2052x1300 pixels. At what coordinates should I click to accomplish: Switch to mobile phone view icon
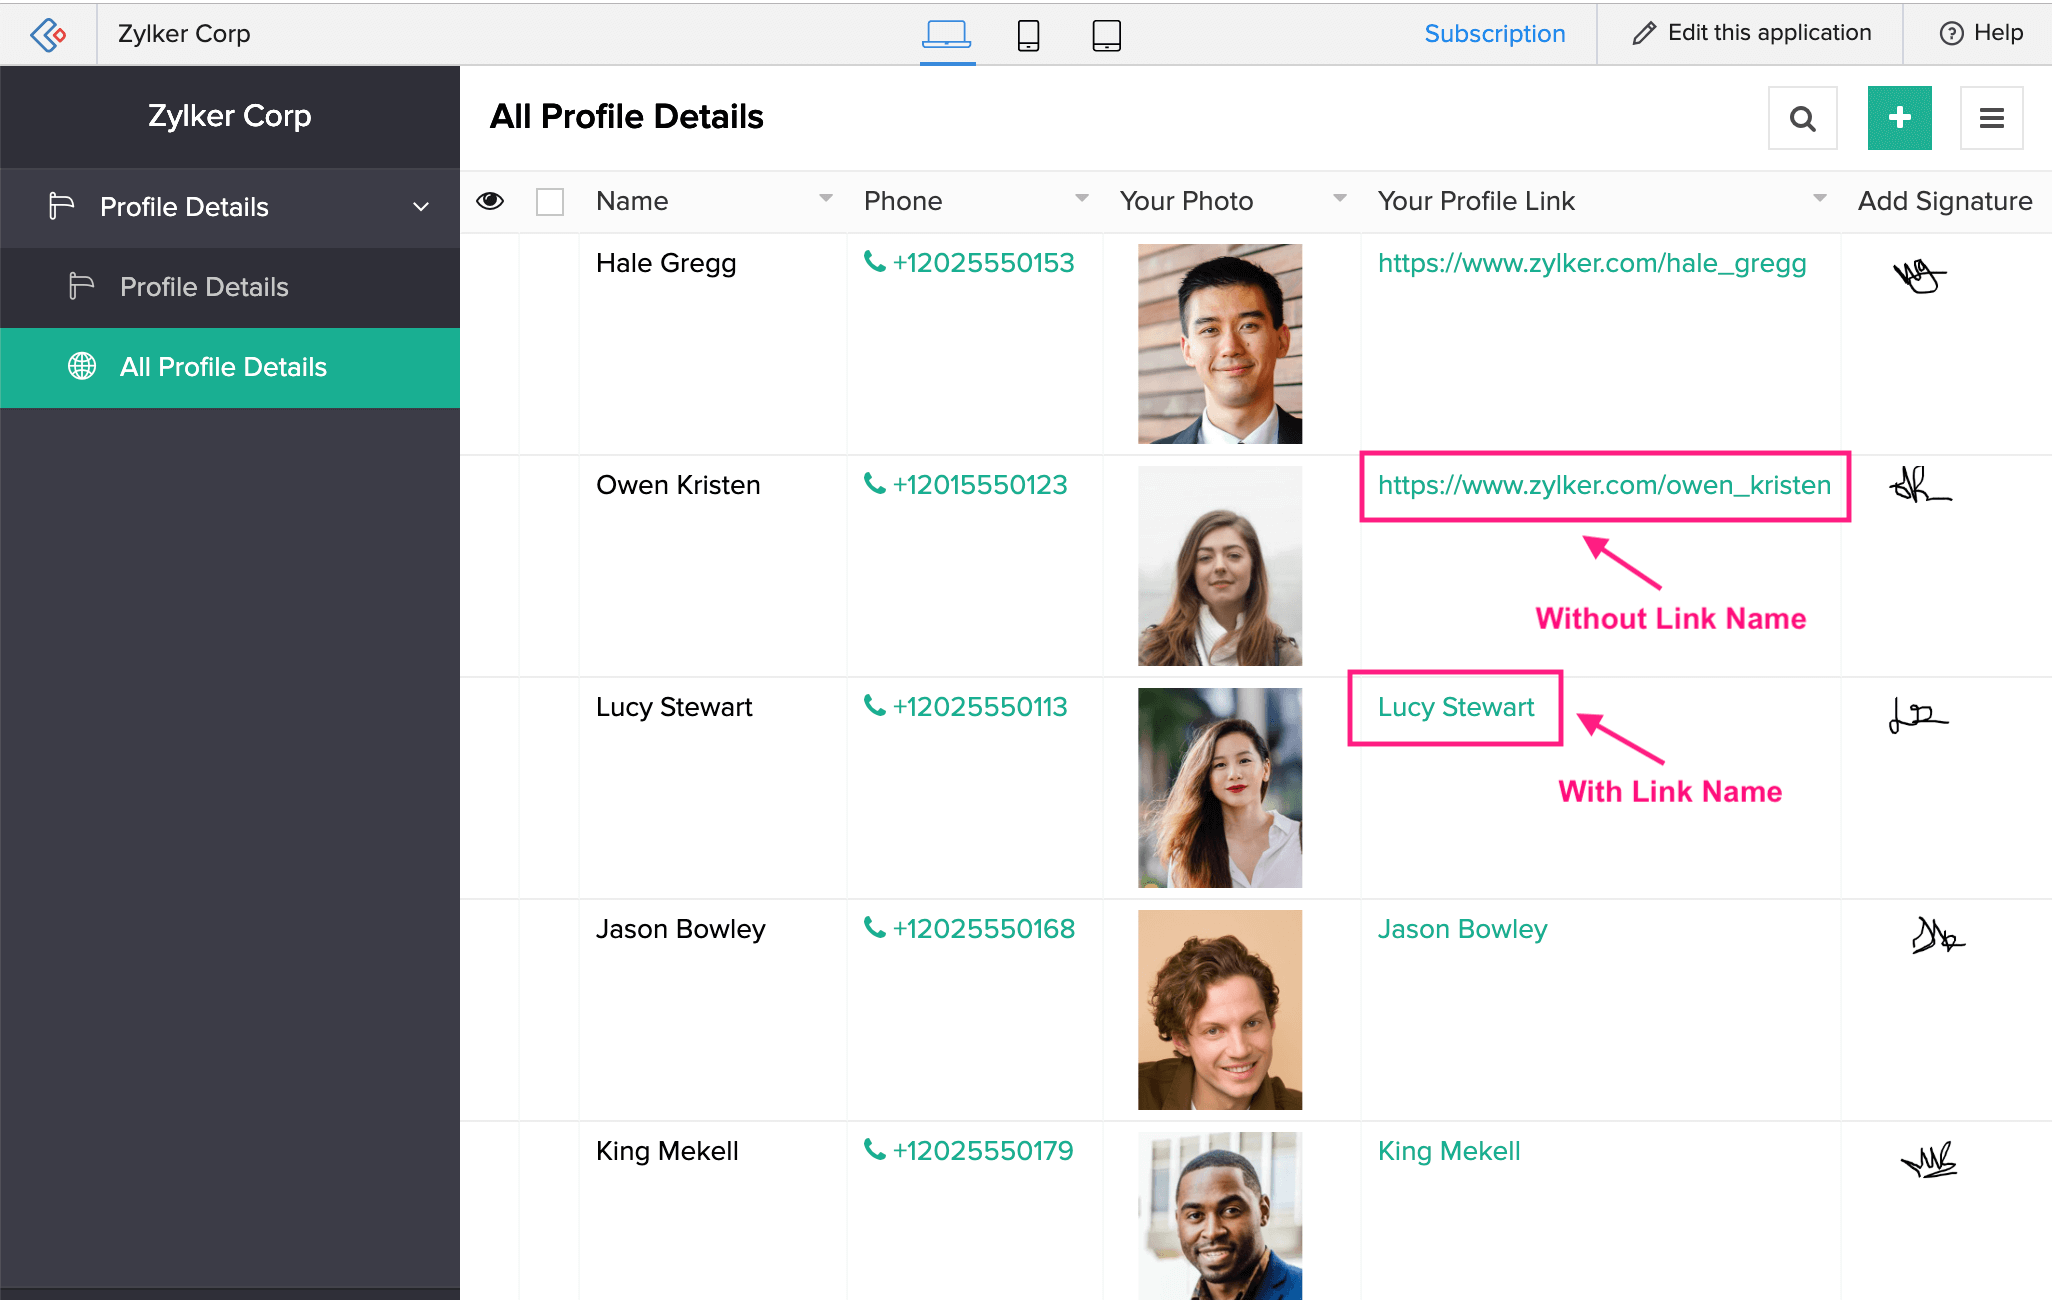[1028, 35]
